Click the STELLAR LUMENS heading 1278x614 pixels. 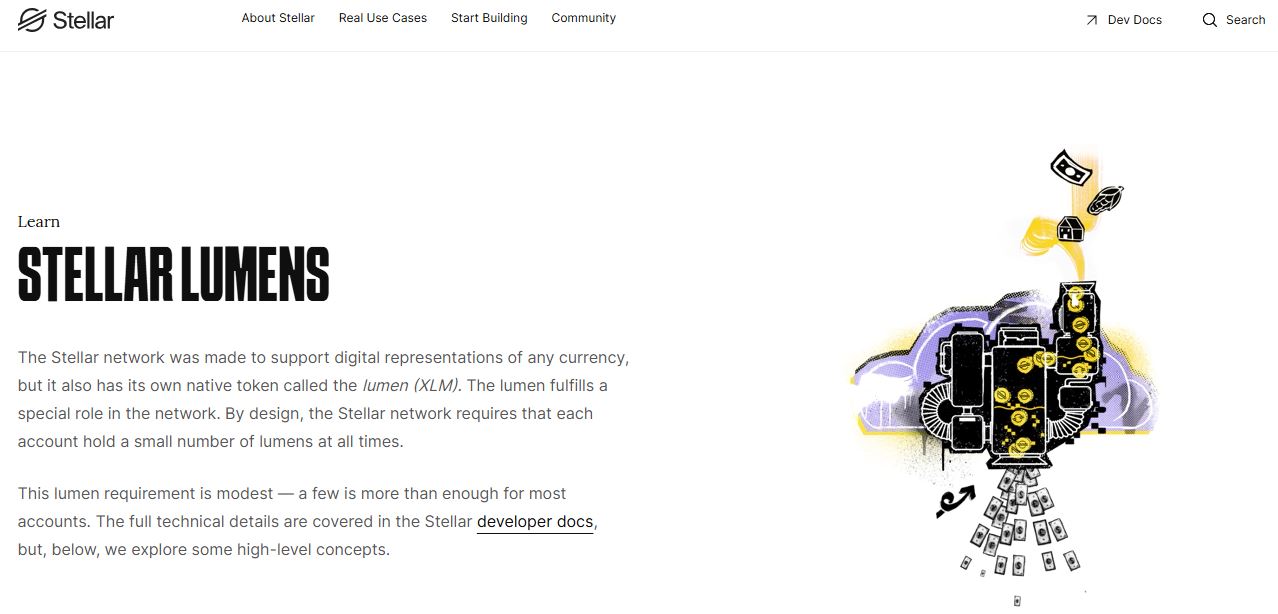[x=174, y=274]
